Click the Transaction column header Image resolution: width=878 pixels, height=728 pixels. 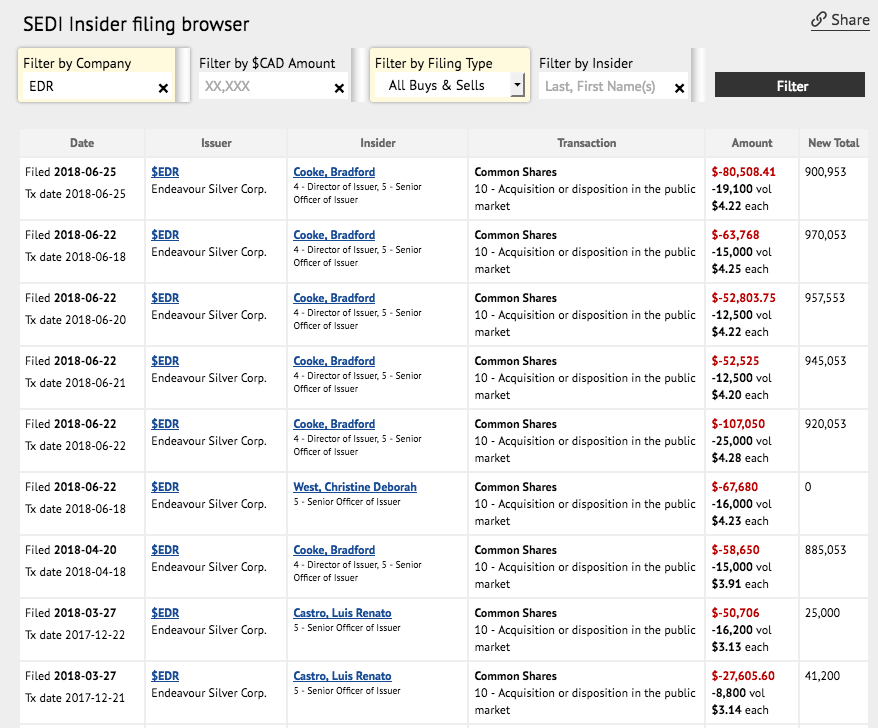coord(586,143)
